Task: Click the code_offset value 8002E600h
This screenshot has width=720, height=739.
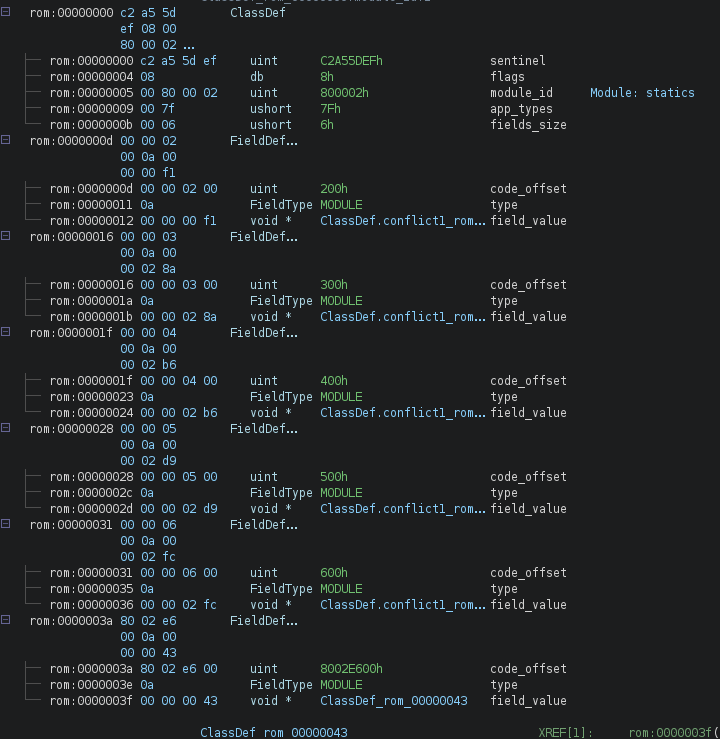Action: click(351, 669)
